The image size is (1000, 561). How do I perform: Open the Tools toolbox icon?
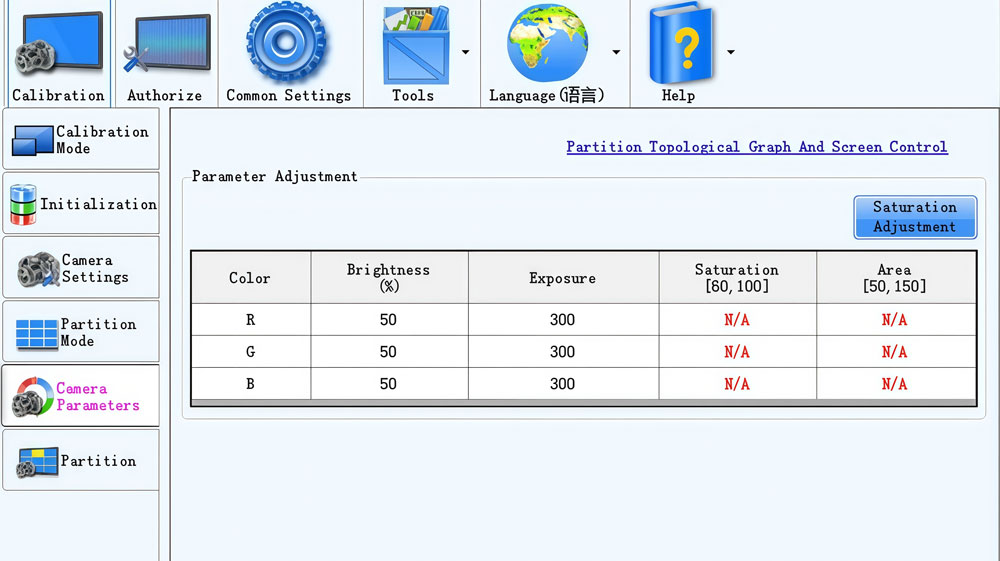click(x=415, y=46)
